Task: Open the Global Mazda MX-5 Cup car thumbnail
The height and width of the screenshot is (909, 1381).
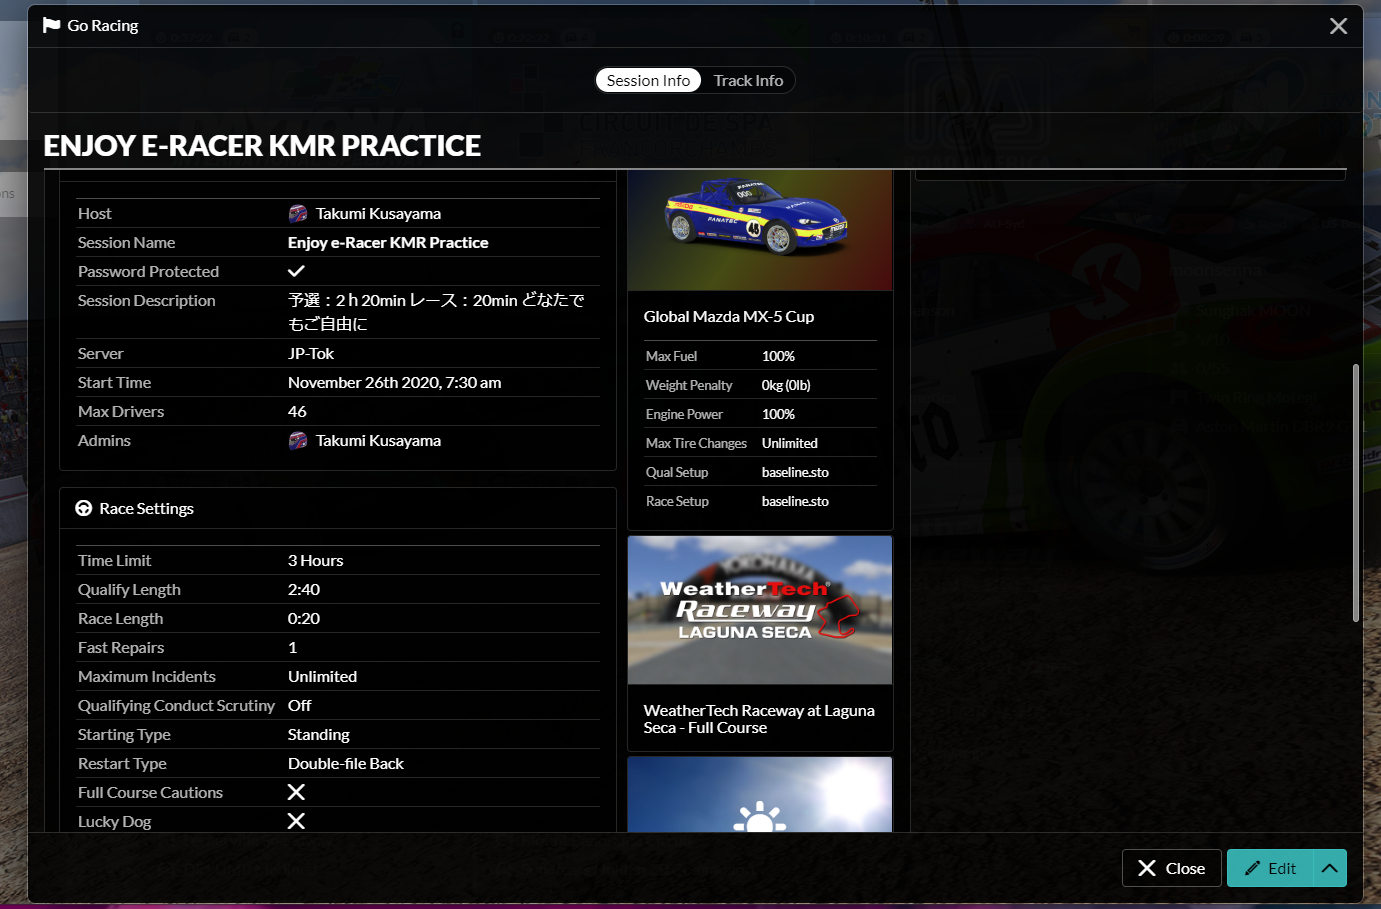Action: coord(760,231)
